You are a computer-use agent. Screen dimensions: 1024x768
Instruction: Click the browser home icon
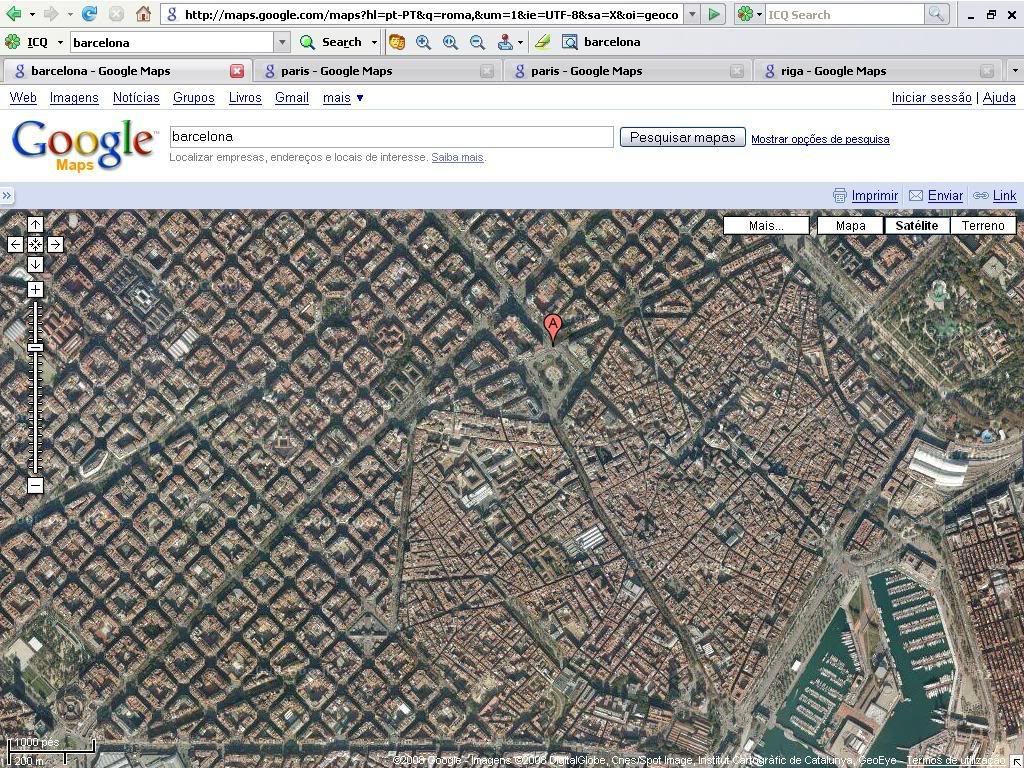point(143,14)
